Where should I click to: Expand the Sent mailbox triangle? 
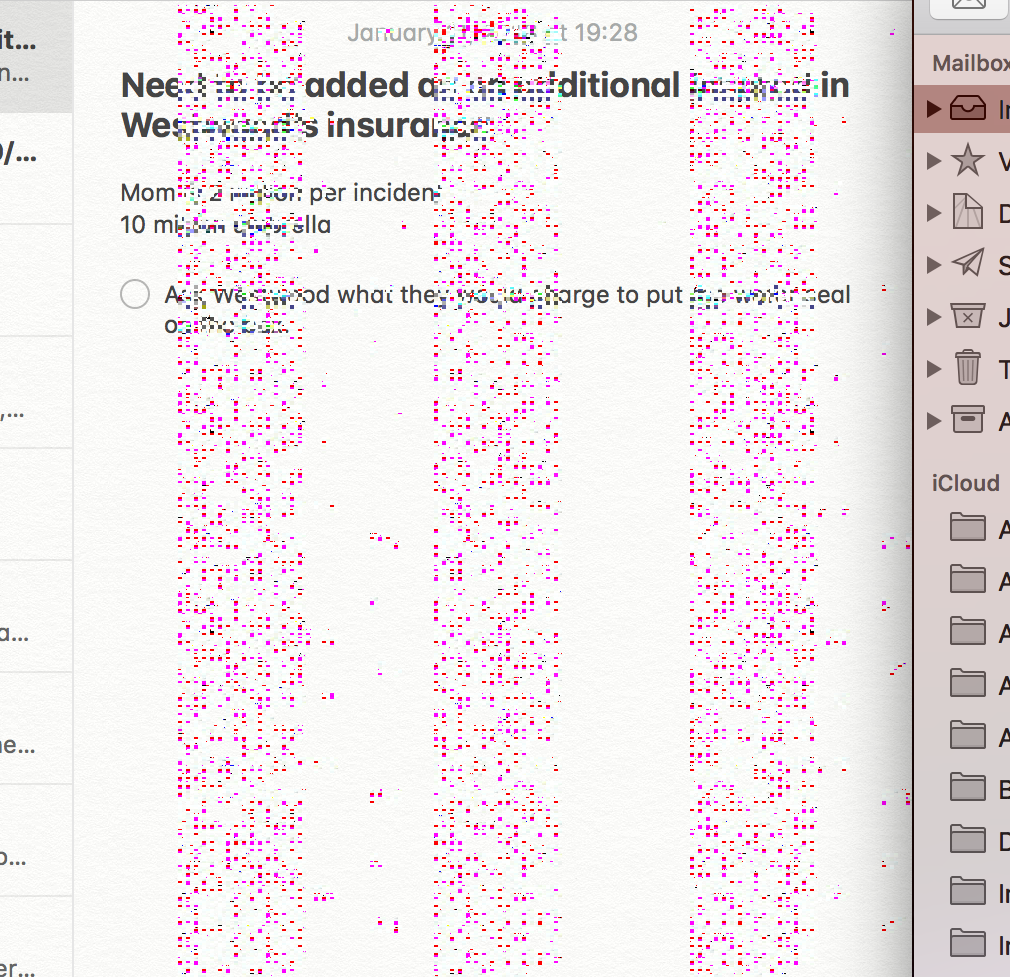934,265
